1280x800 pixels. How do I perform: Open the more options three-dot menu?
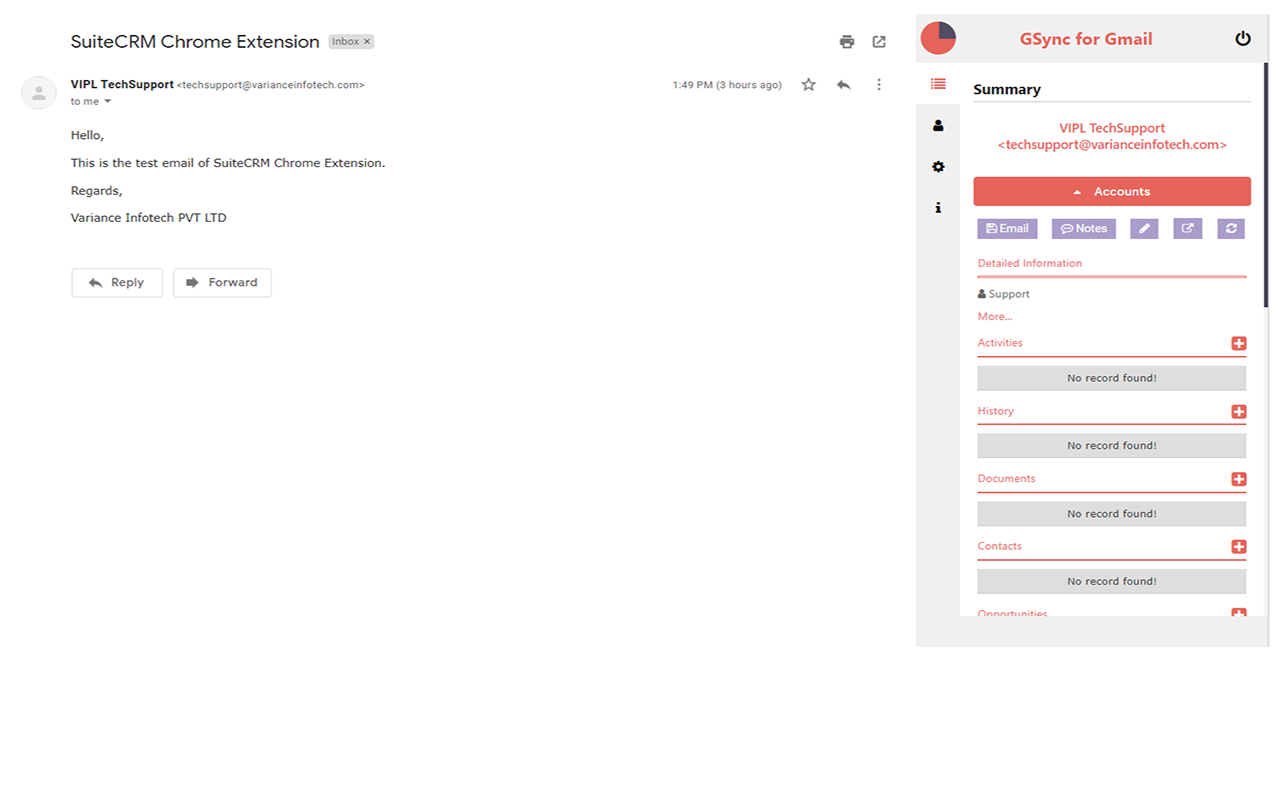(879, 85)
